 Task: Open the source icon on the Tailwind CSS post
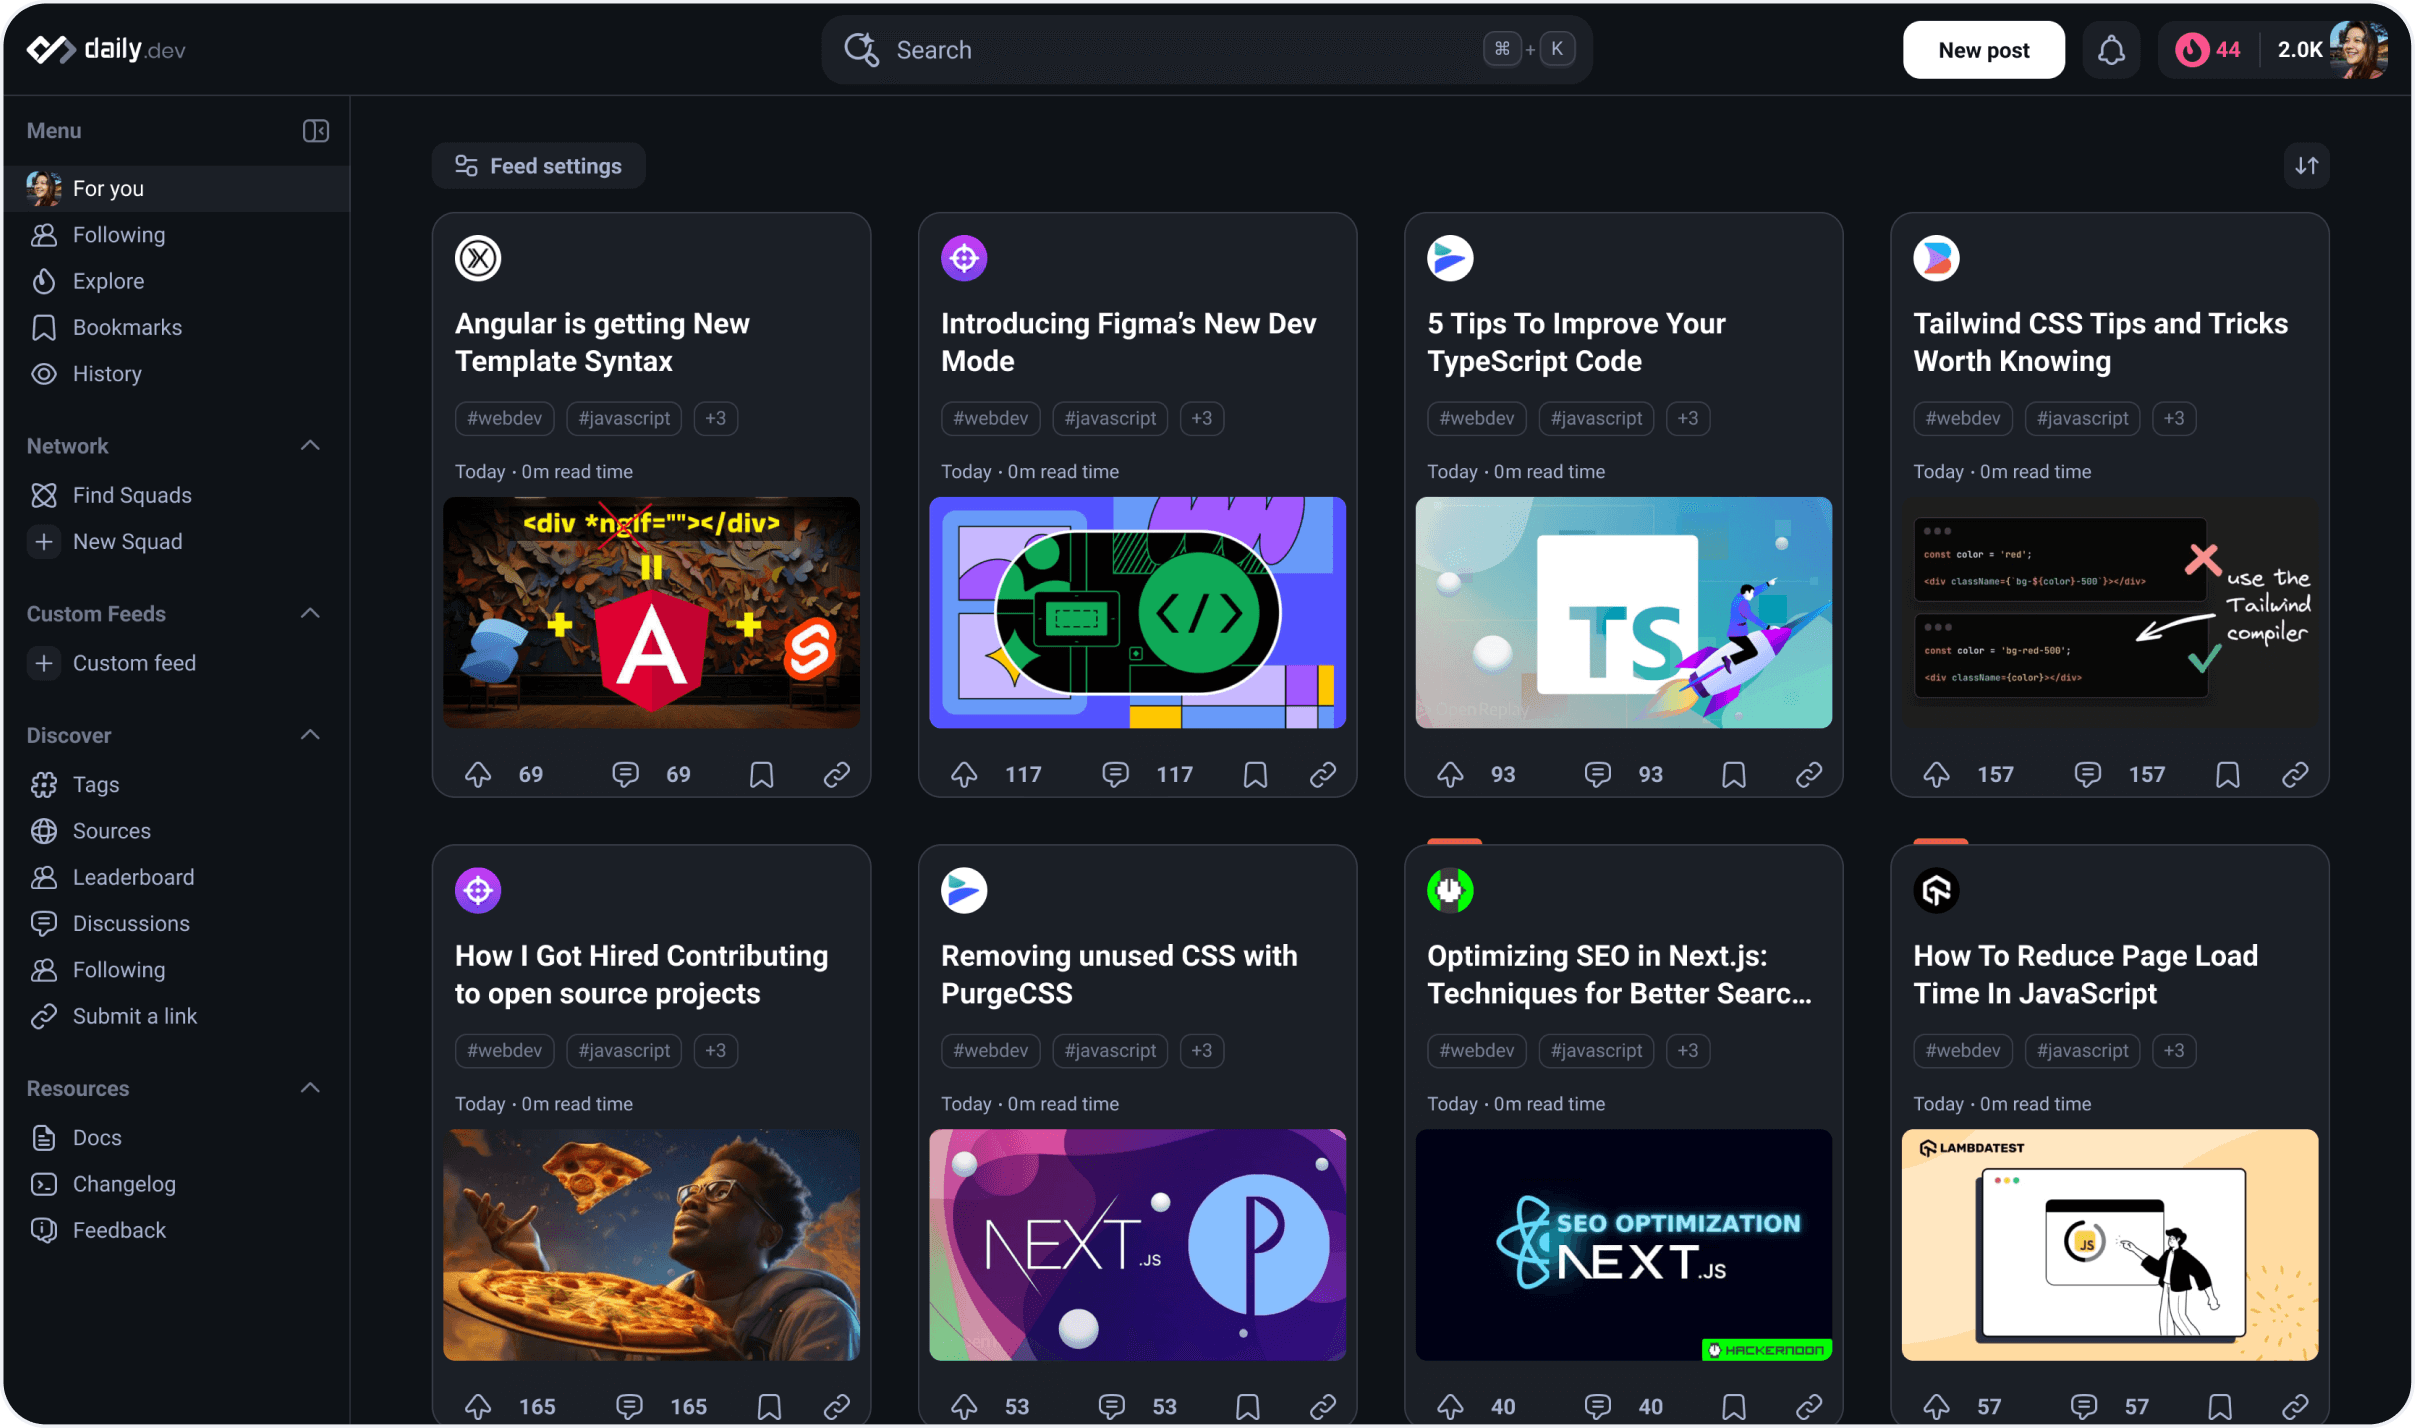[1935, 258]
